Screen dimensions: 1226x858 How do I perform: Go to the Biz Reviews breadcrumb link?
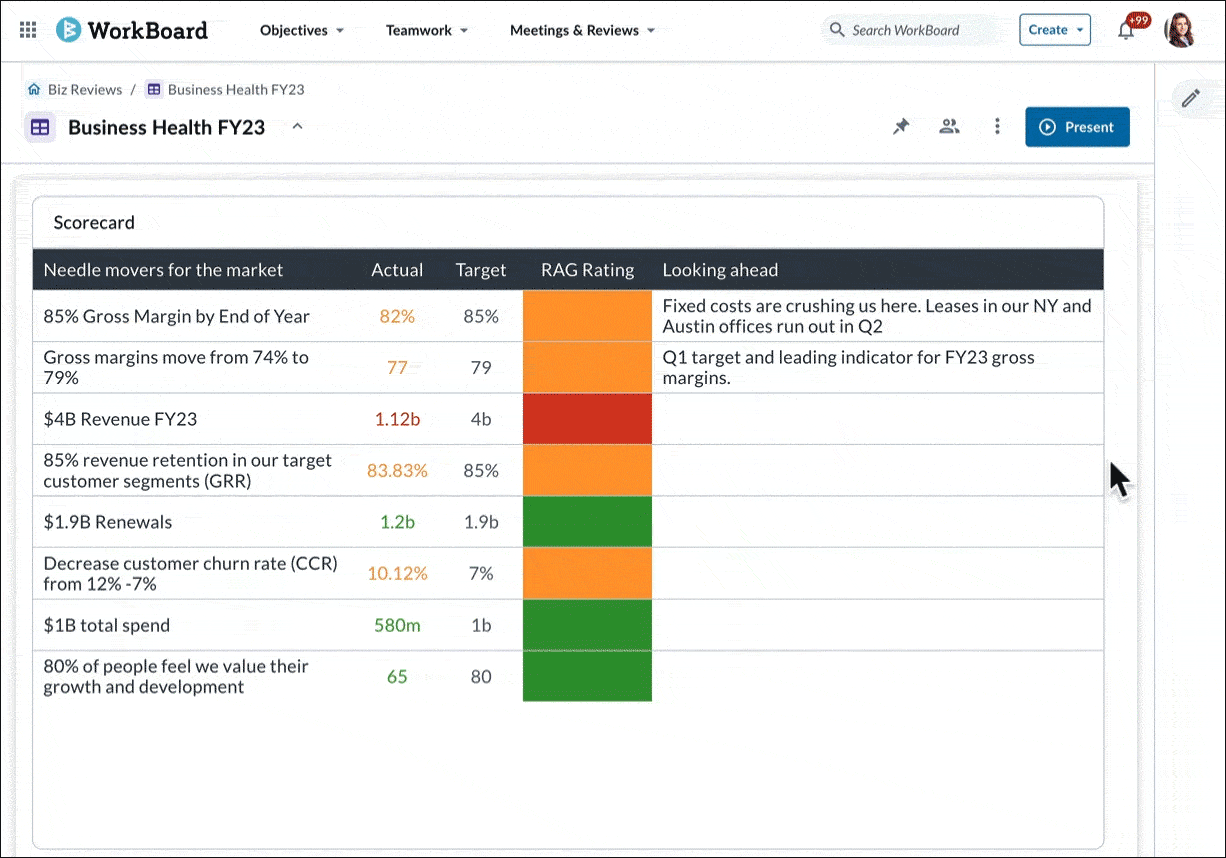coord(85,90)
